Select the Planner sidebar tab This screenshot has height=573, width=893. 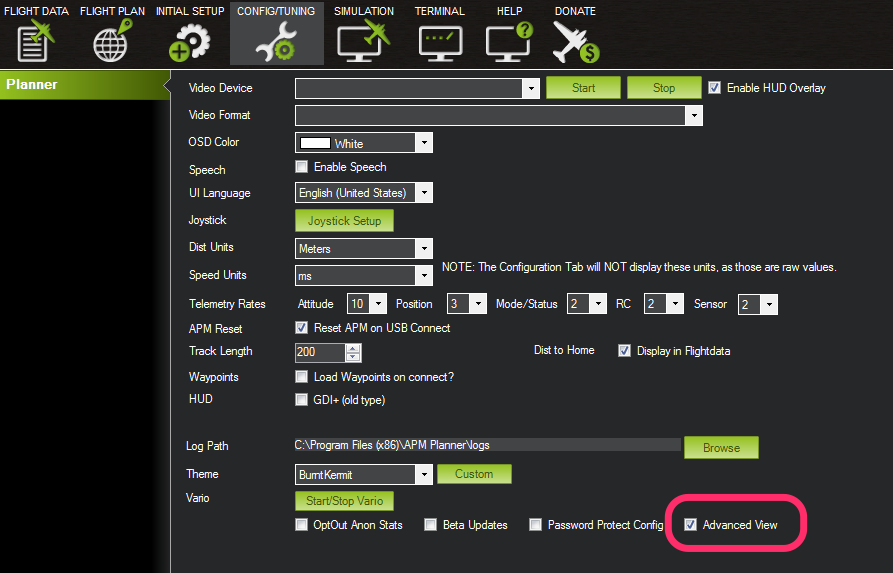click(85, 85)
